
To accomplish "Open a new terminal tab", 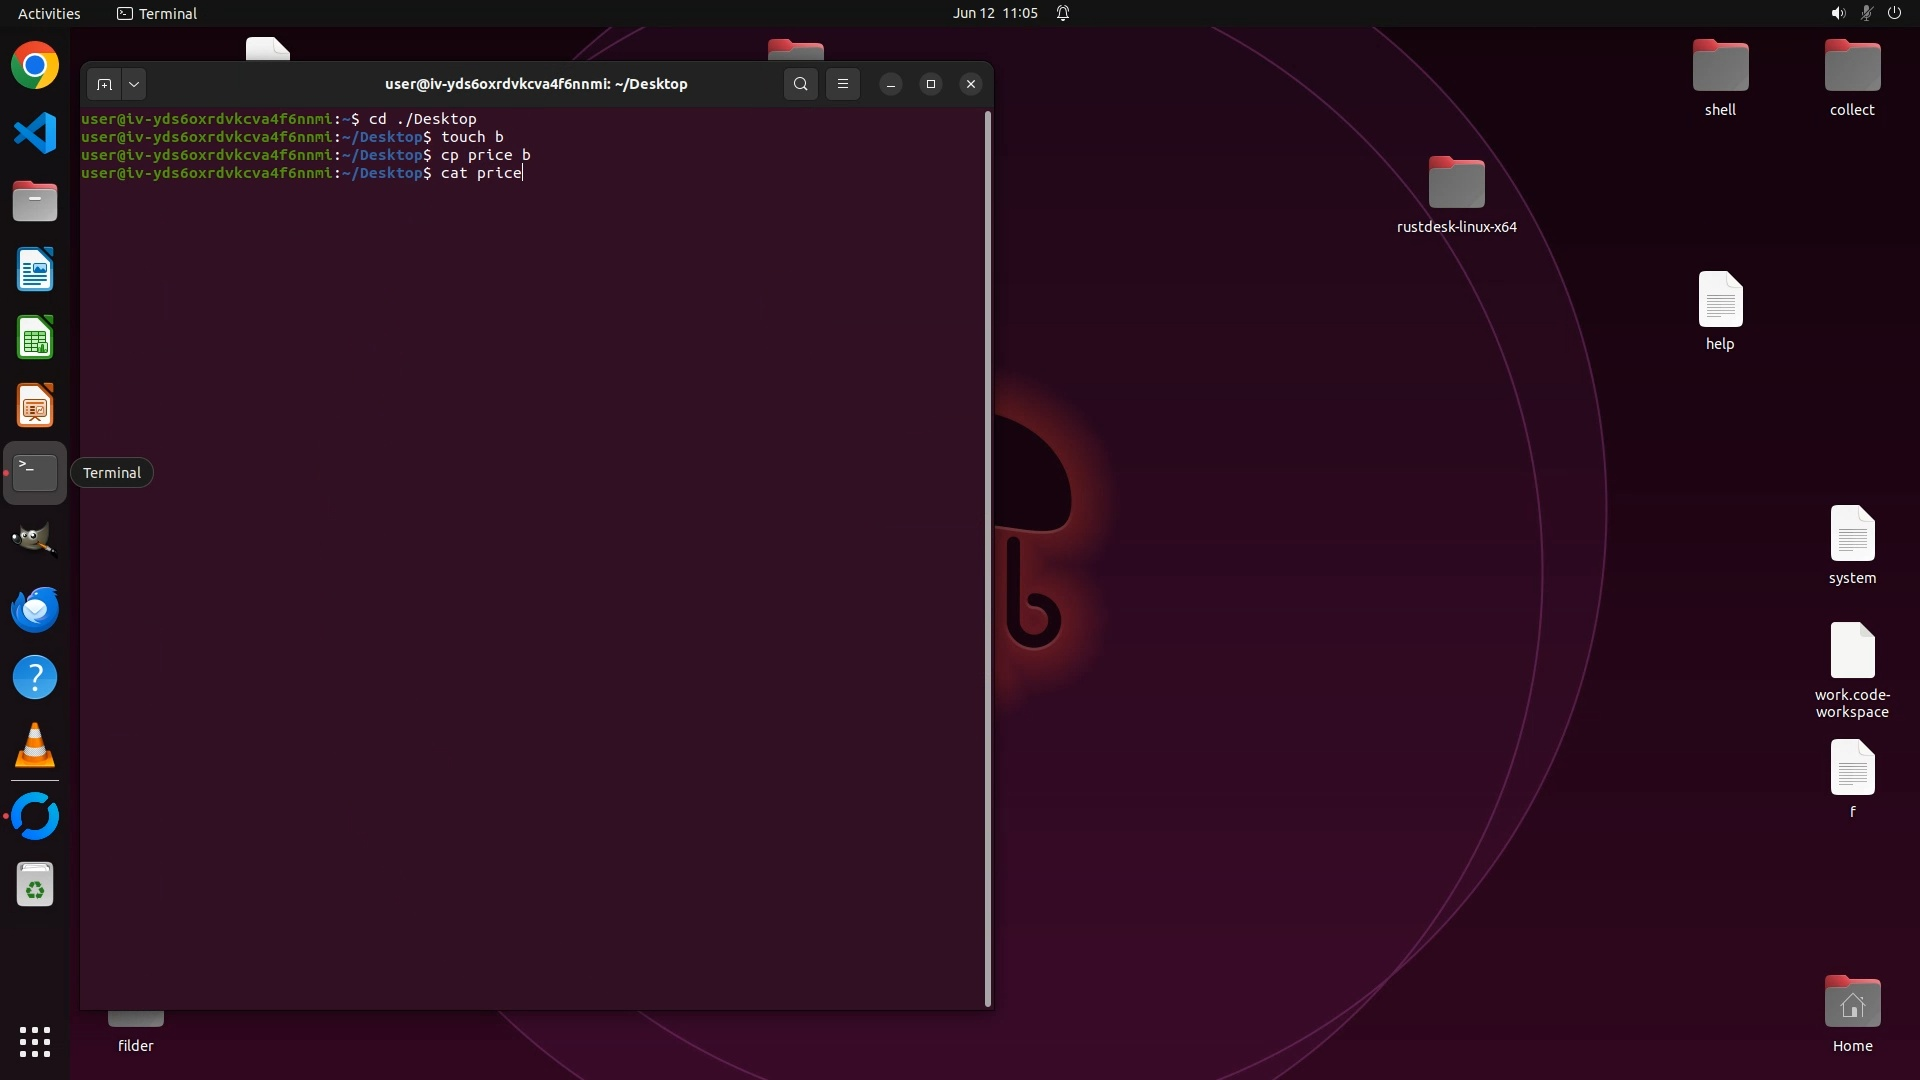I will [104, 84].
